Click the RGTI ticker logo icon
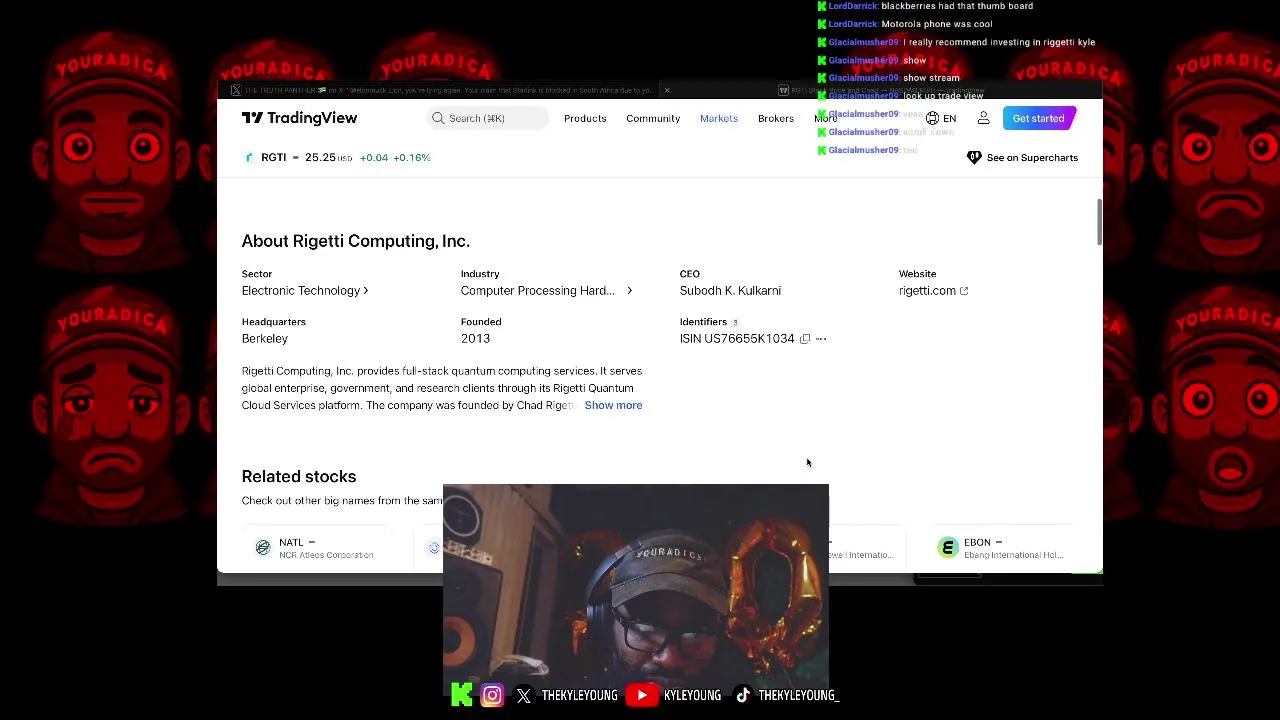This screenshot has height=720, width=1280. [x=249, y=157]
